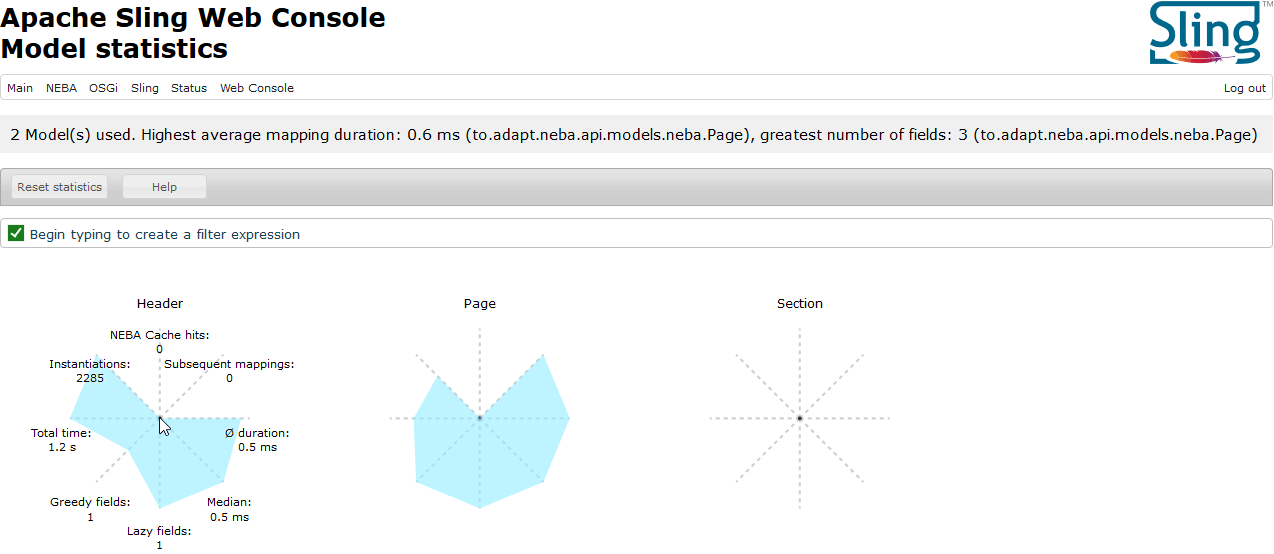Select the Page model radar chart
The image size is (1274, 554).
[480, 418]
